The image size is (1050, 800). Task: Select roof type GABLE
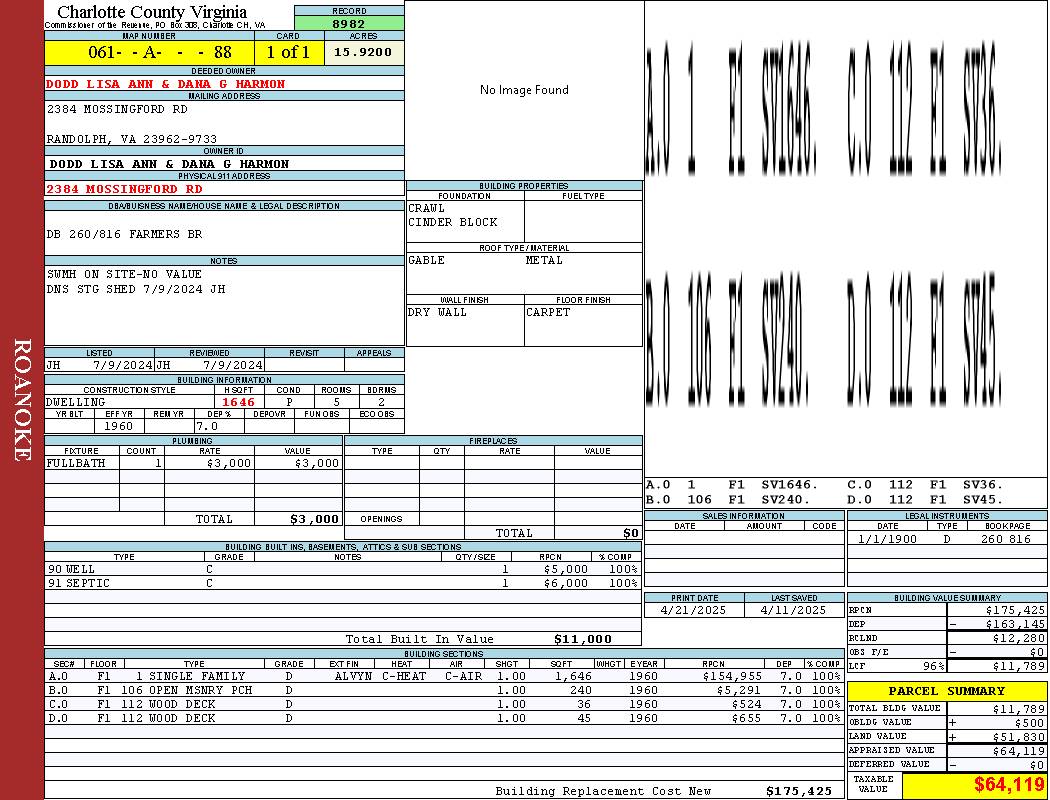427,260
